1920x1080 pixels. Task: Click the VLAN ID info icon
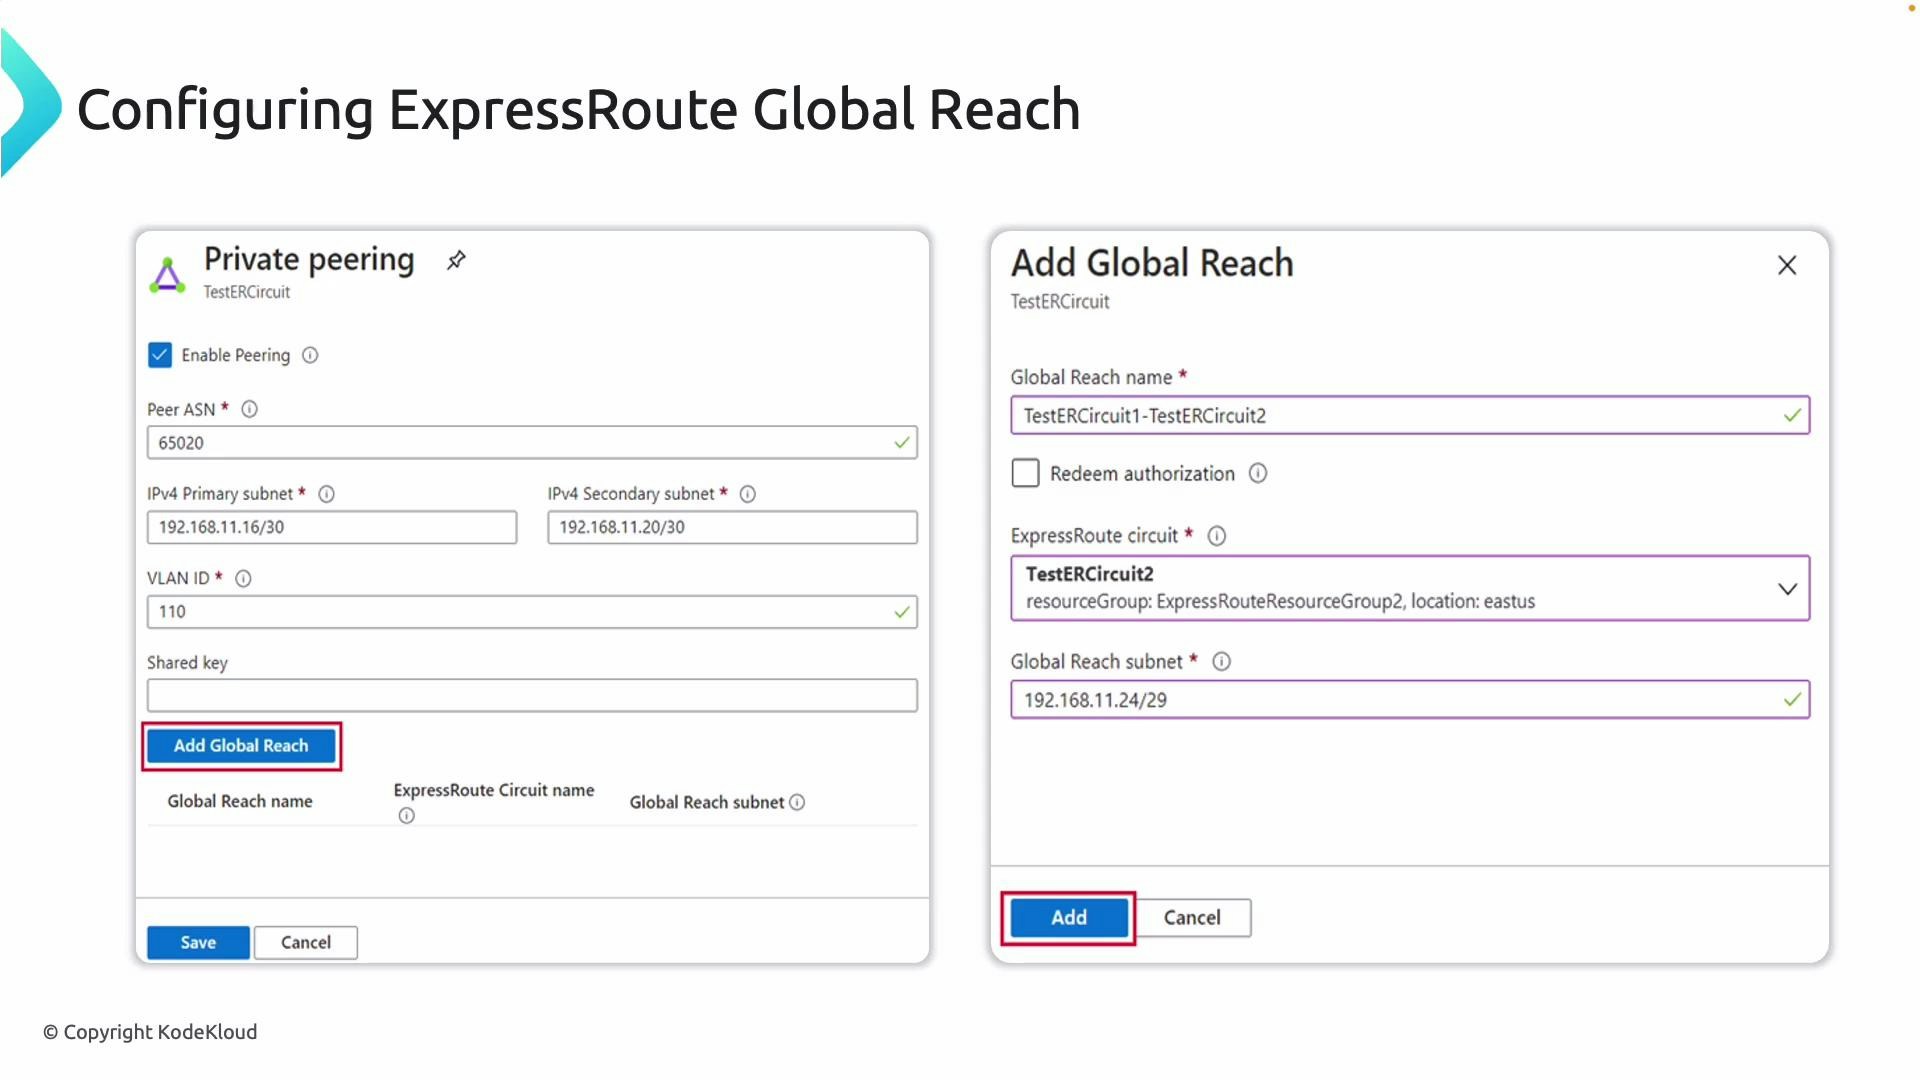coord(243,578)
